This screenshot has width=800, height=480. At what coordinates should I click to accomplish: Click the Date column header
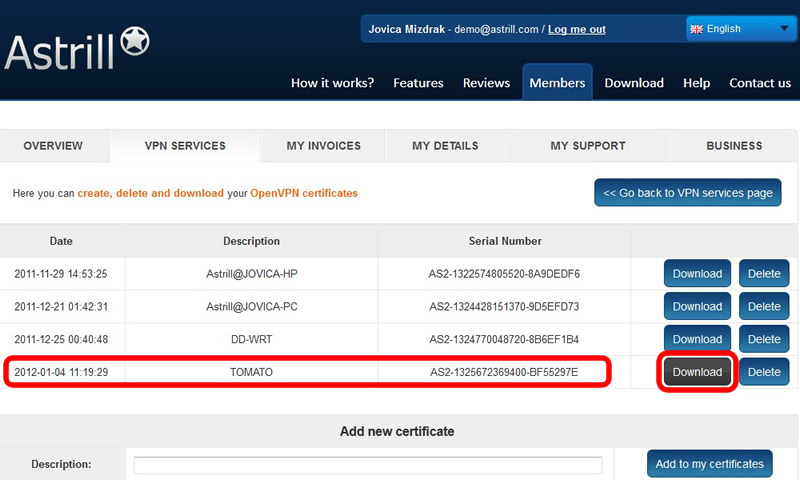[61, 241]
